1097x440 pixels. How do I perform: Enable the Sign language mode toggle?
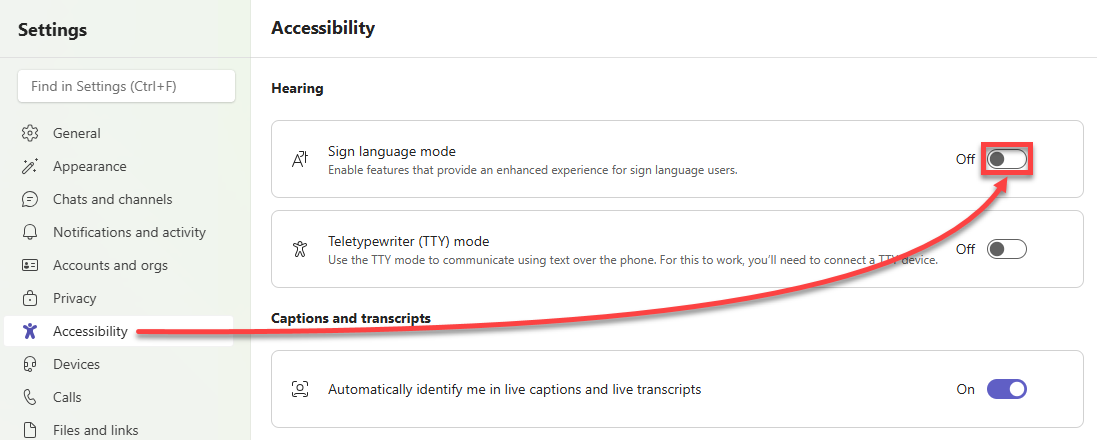coord(1006,159)
